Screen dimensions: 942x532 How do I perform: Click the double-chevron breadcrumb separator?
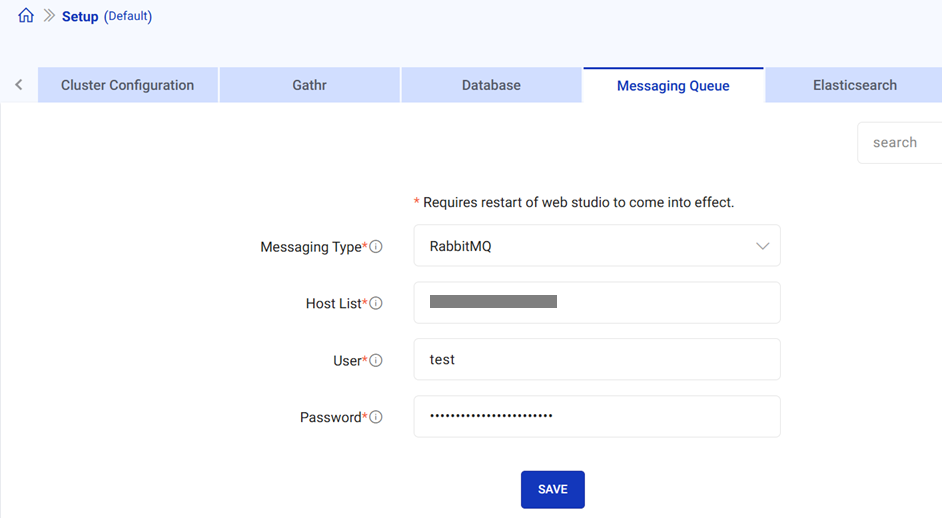(x=49, y=16)
